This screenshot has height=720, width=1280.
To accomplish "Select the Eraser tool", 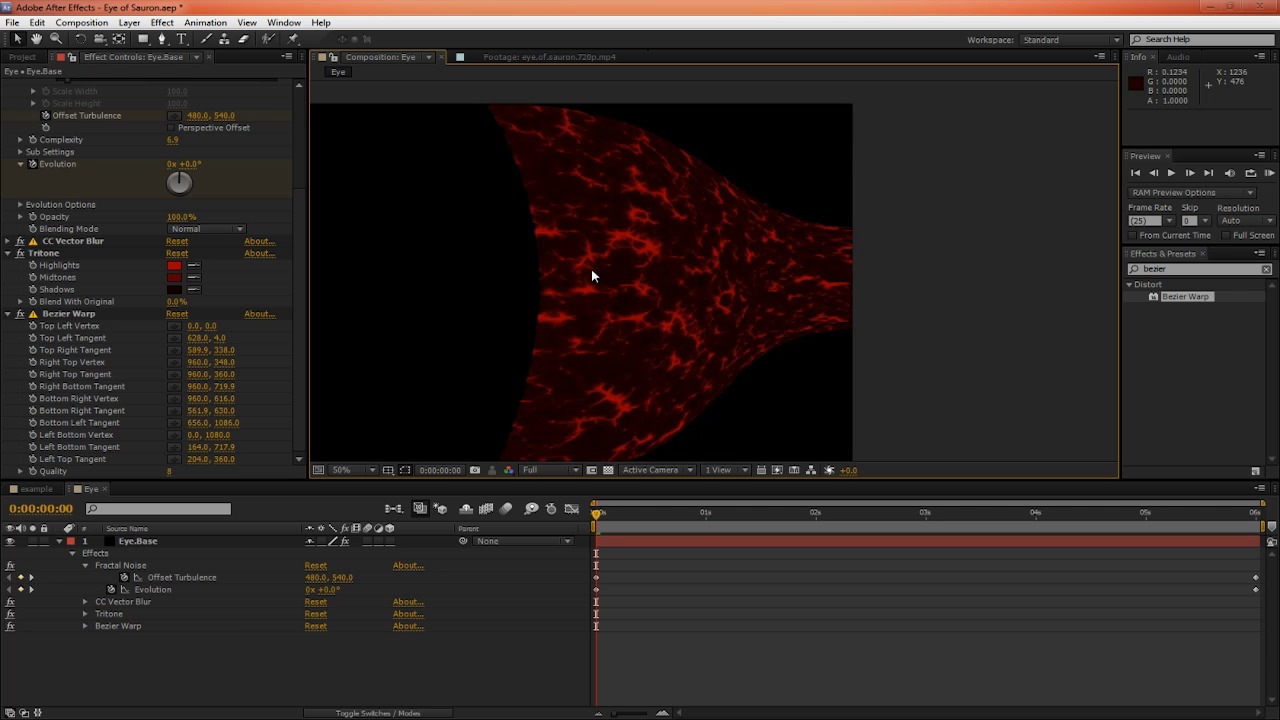I will pyautogui.click(x=243, y=39).
